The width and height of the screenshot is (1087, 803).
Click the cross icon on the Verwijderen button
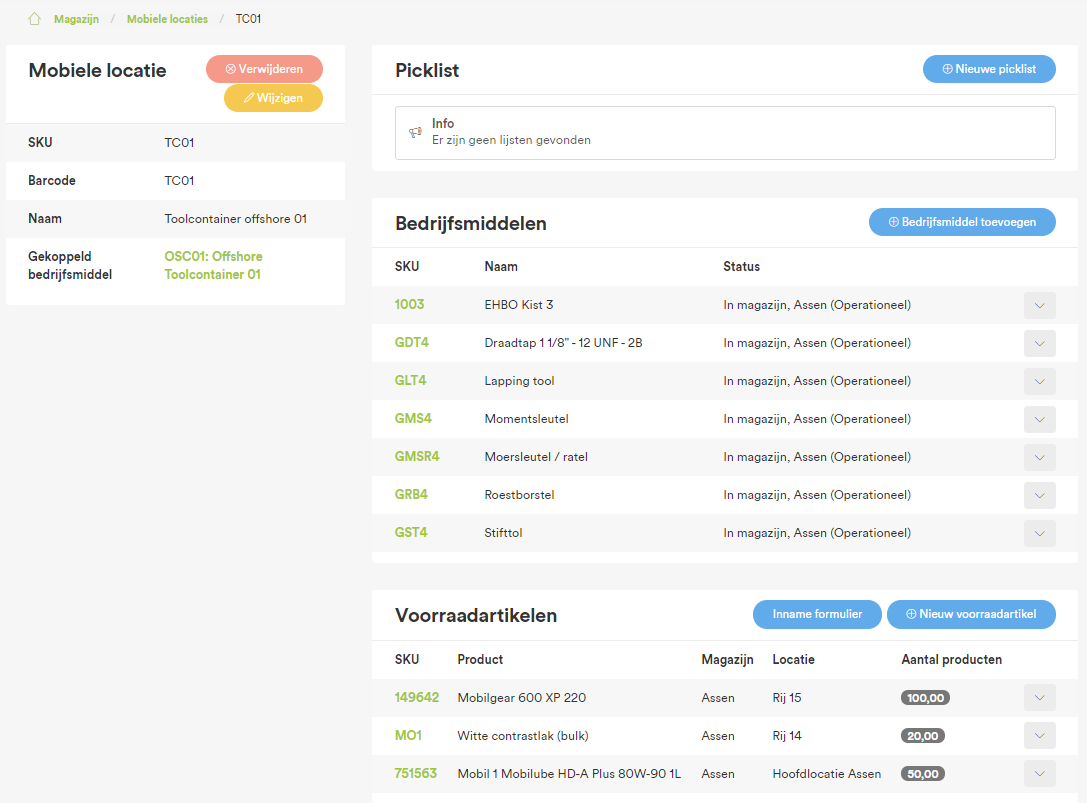[x=229, y=69]
